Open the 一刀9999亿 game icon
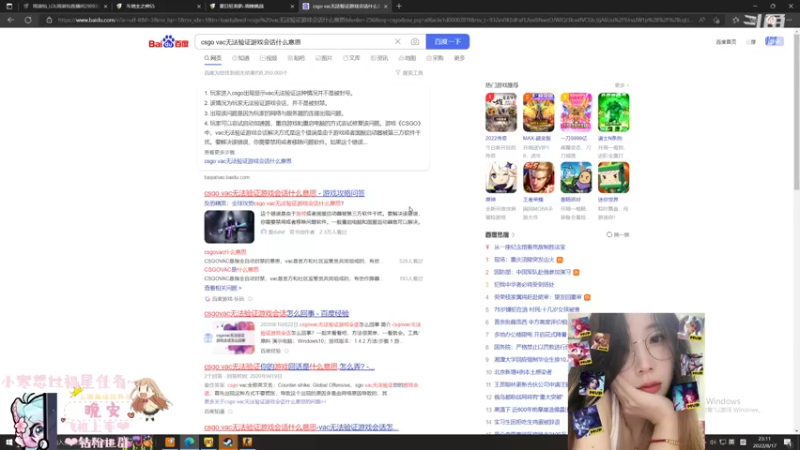Viewport: 800px width, 450px height. coord(576,112)
